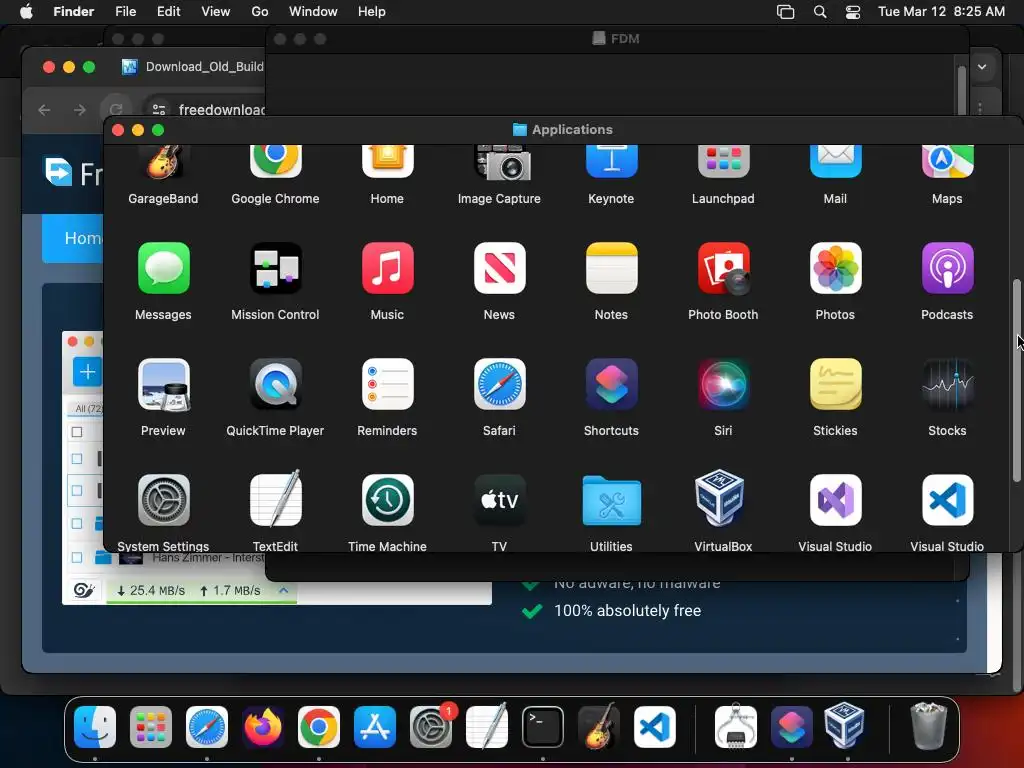Open the Home app icon
Viewport: 1024px width, 768px height.
[x=387, y=161]
